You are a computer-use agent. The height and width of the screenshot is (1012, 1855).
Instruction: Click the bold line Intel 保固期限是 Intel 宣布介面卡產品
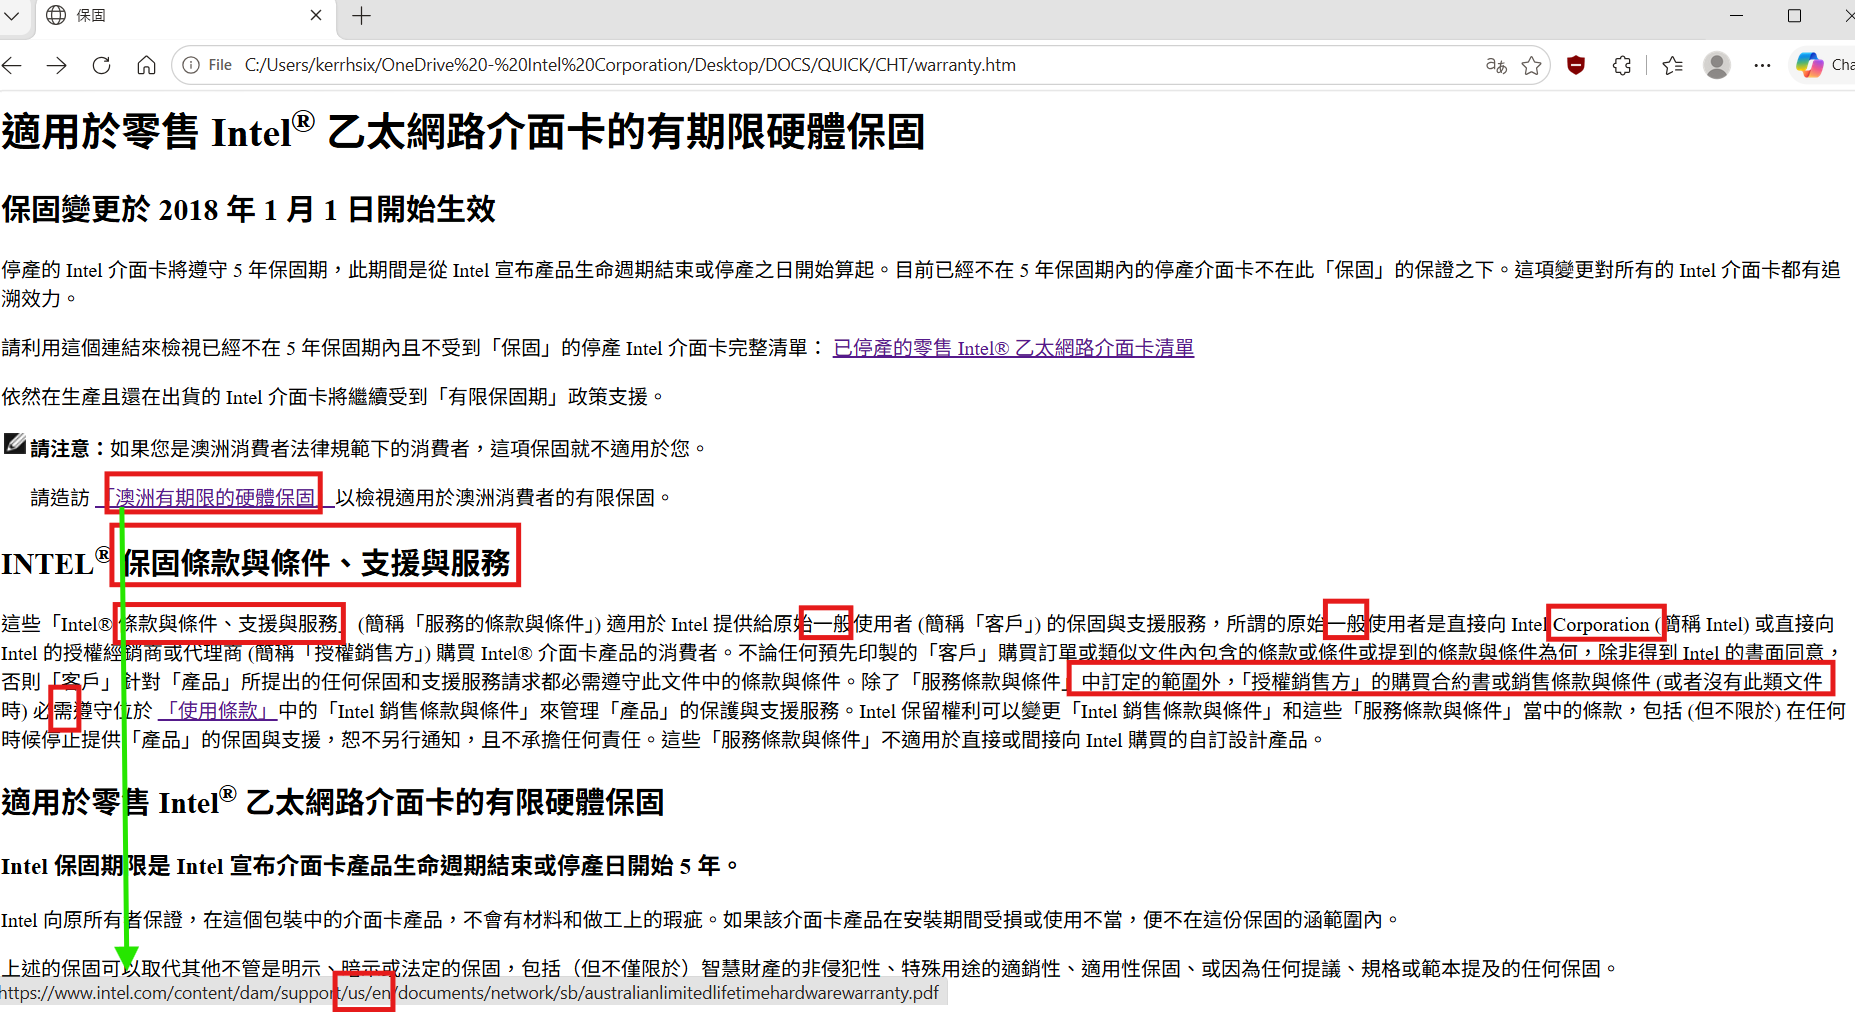click(369, 866)
